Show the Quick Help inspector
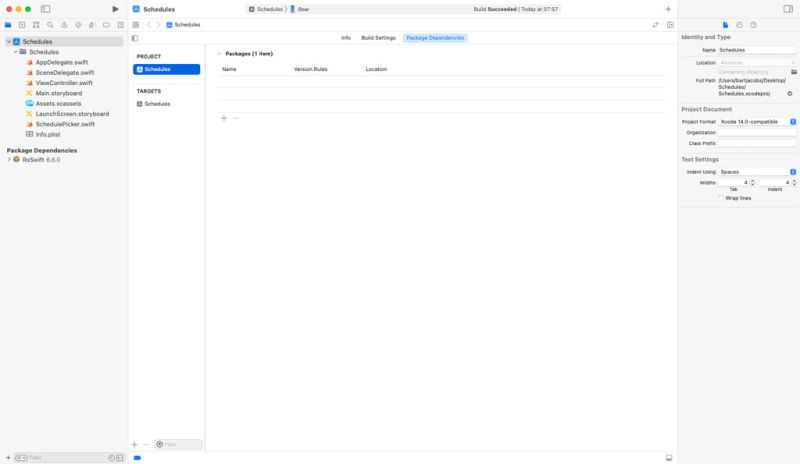Screen dimensions: 800x464 coord(754,25)
